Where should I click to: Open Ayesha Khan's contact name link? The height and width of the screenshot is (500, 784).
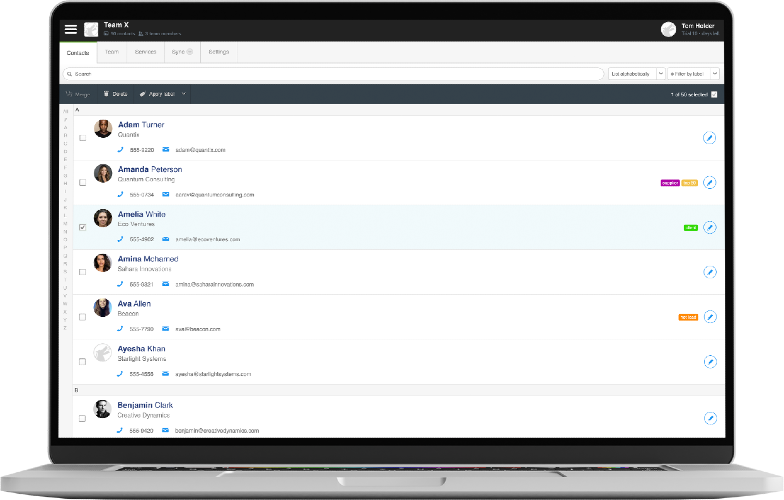tap(142, 348)
